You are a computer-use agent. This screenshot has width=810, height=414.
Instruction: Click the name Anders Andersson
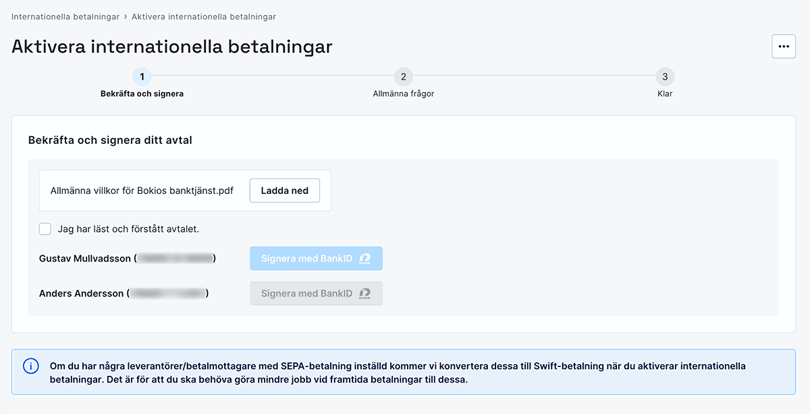[81, 293]
